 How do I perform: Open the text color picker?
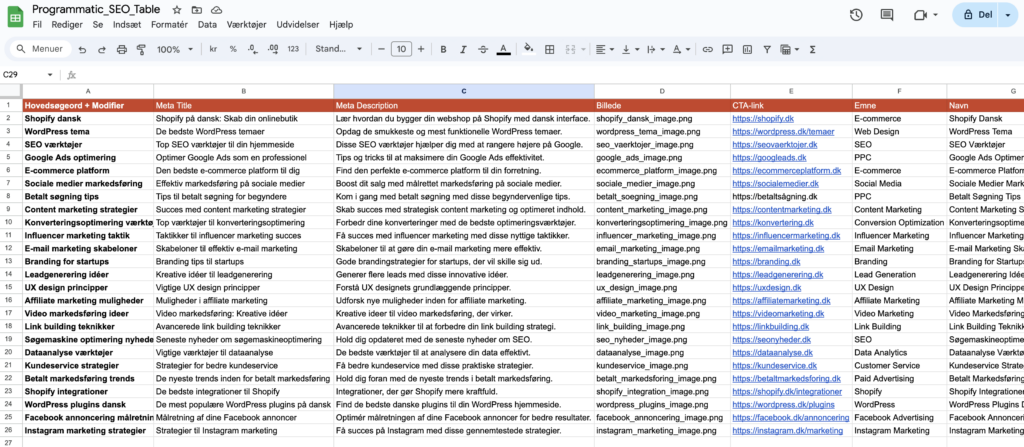503,49
